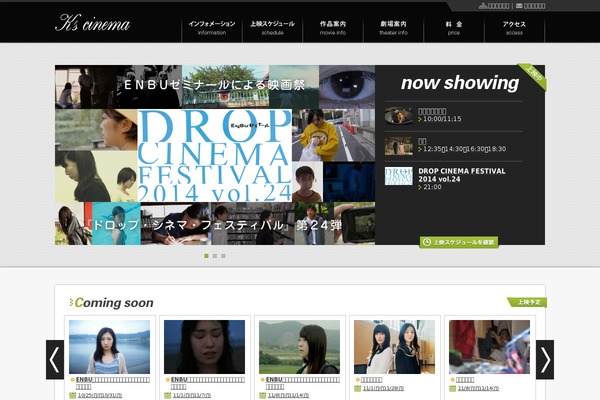Click the K's cinema logo
Image resolution: width=600 pixels, height=400 pixels.
click(x=93, y=23)
